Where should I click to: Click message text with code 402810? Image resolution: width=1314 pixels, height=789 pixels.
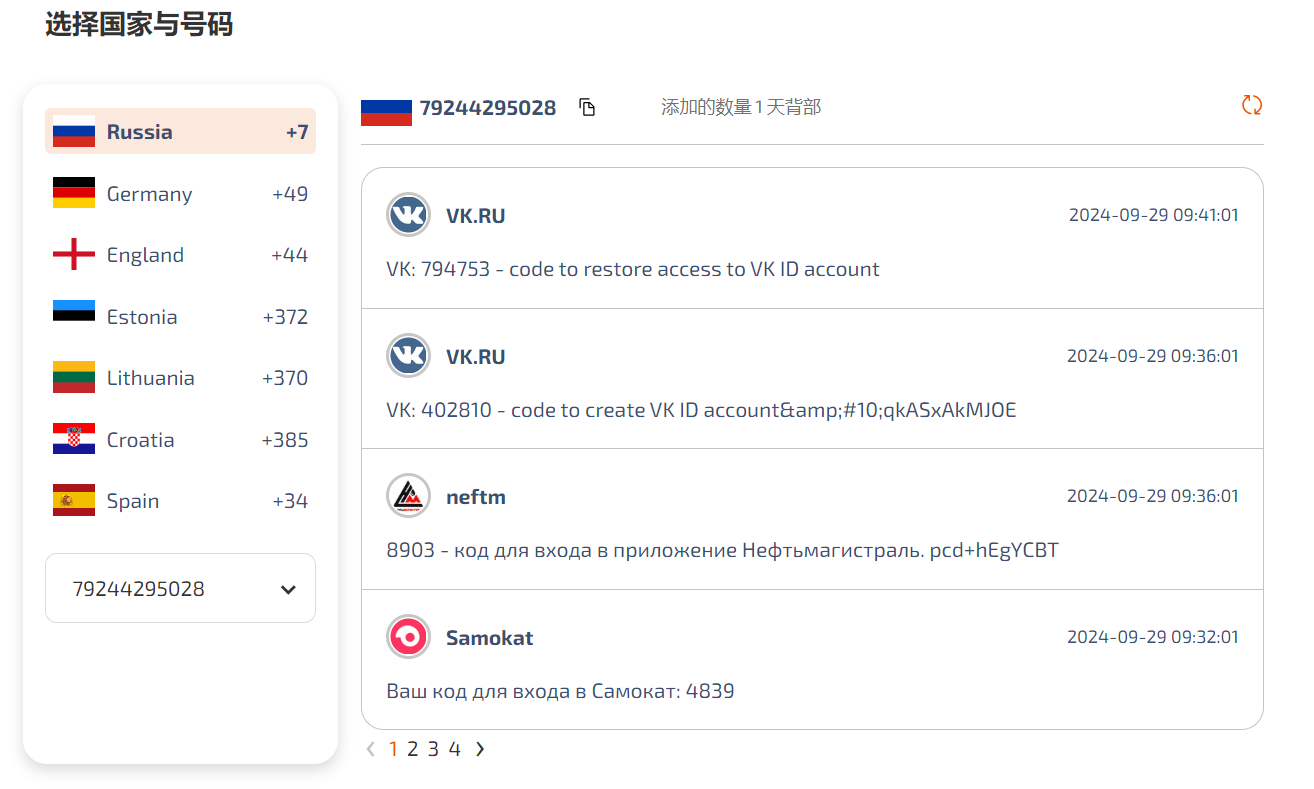pyautogui.click(x=701, y=410)
